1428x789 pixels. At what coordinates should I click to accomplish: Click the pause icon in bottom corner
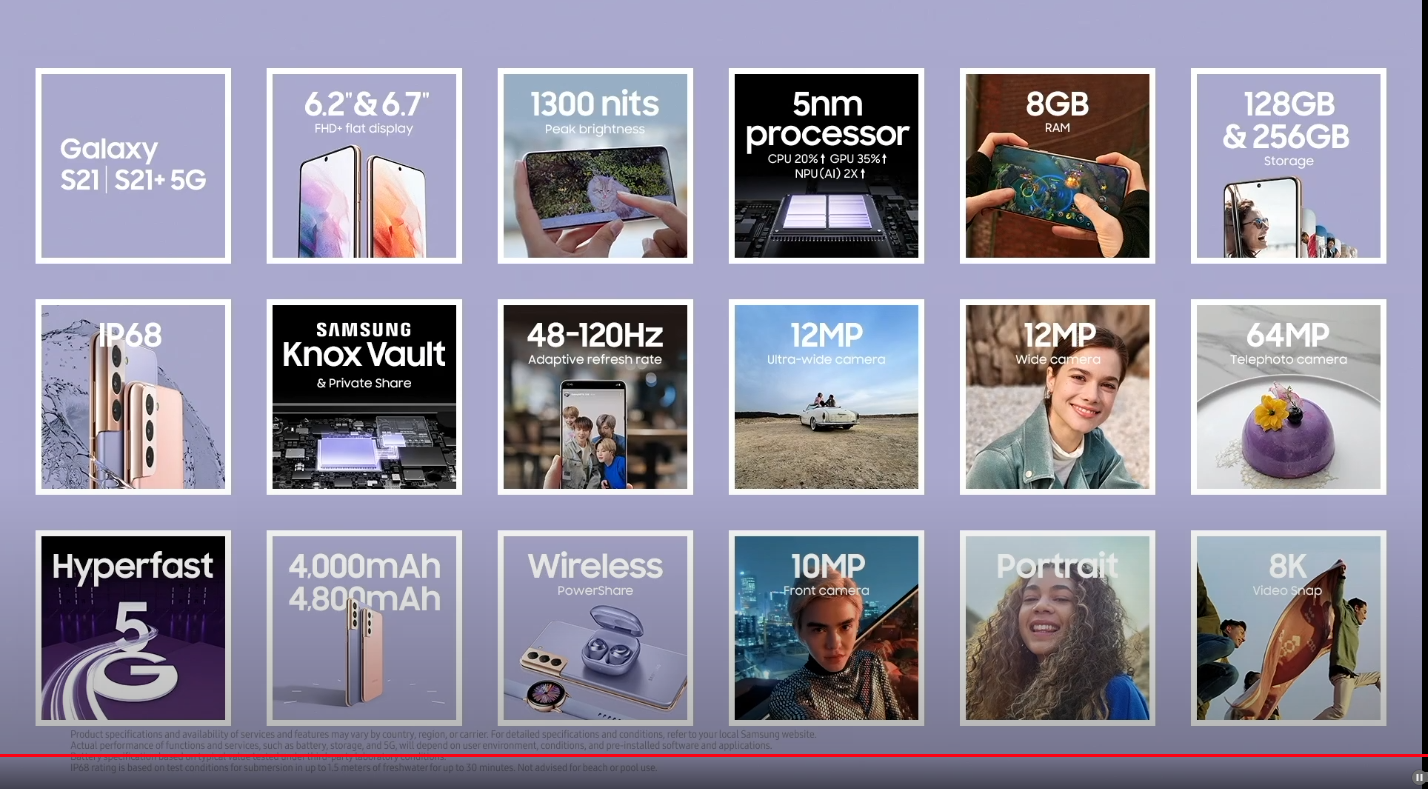(1419, 777)
